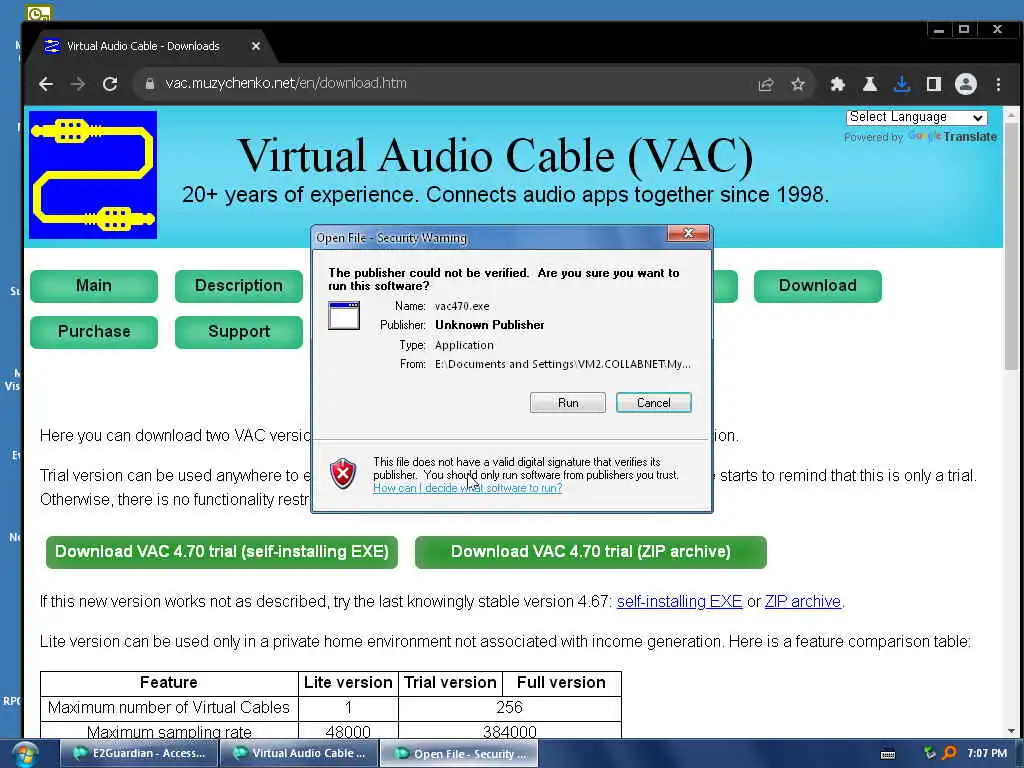Click the Windows Start orb
This screenshot has height=768, width=1024.
click(25, 754)
